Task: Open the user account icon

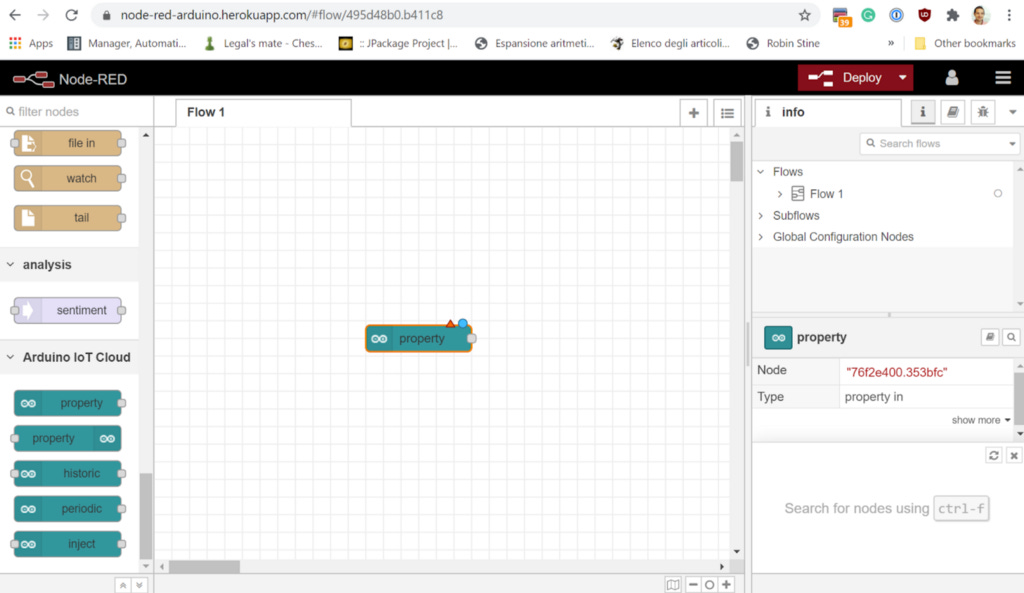Action: (x=952, y=78)
